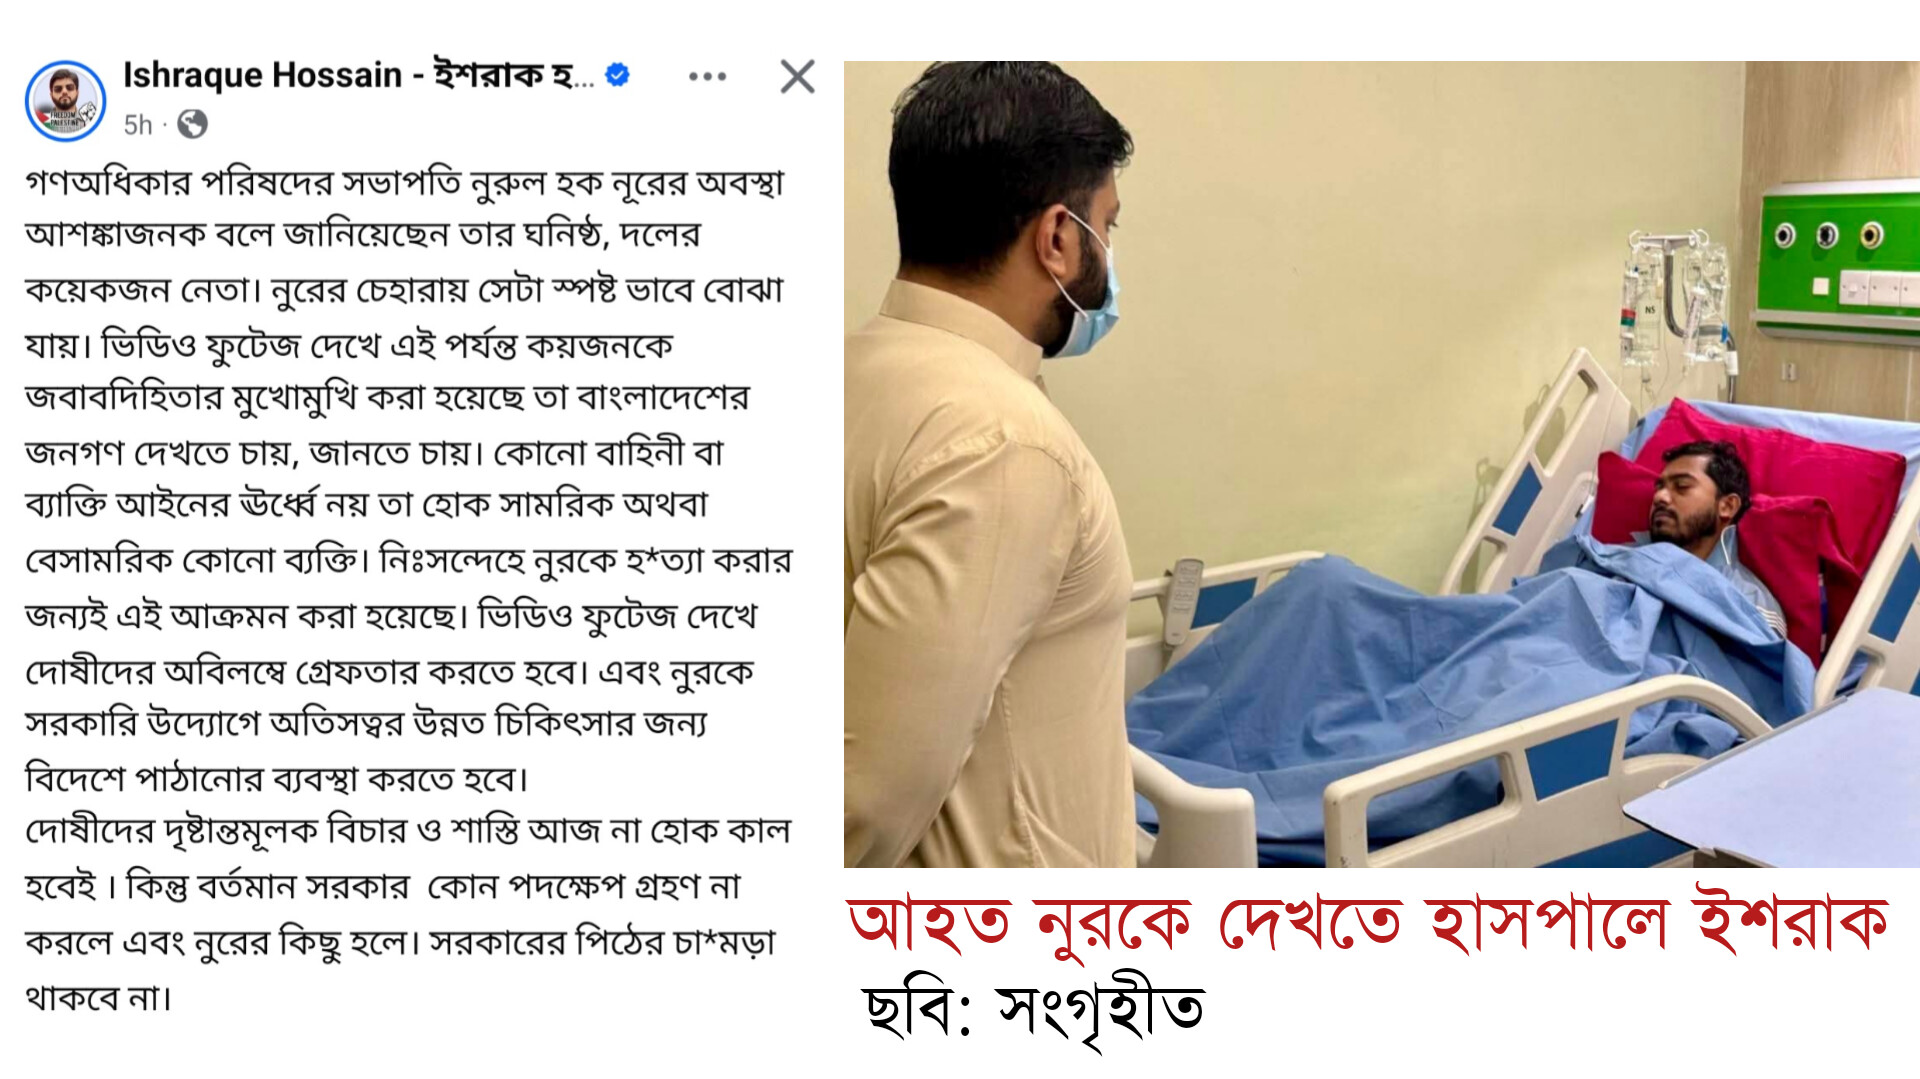Open Ishraque Hossain's circular profile picture

click(65, 101)
